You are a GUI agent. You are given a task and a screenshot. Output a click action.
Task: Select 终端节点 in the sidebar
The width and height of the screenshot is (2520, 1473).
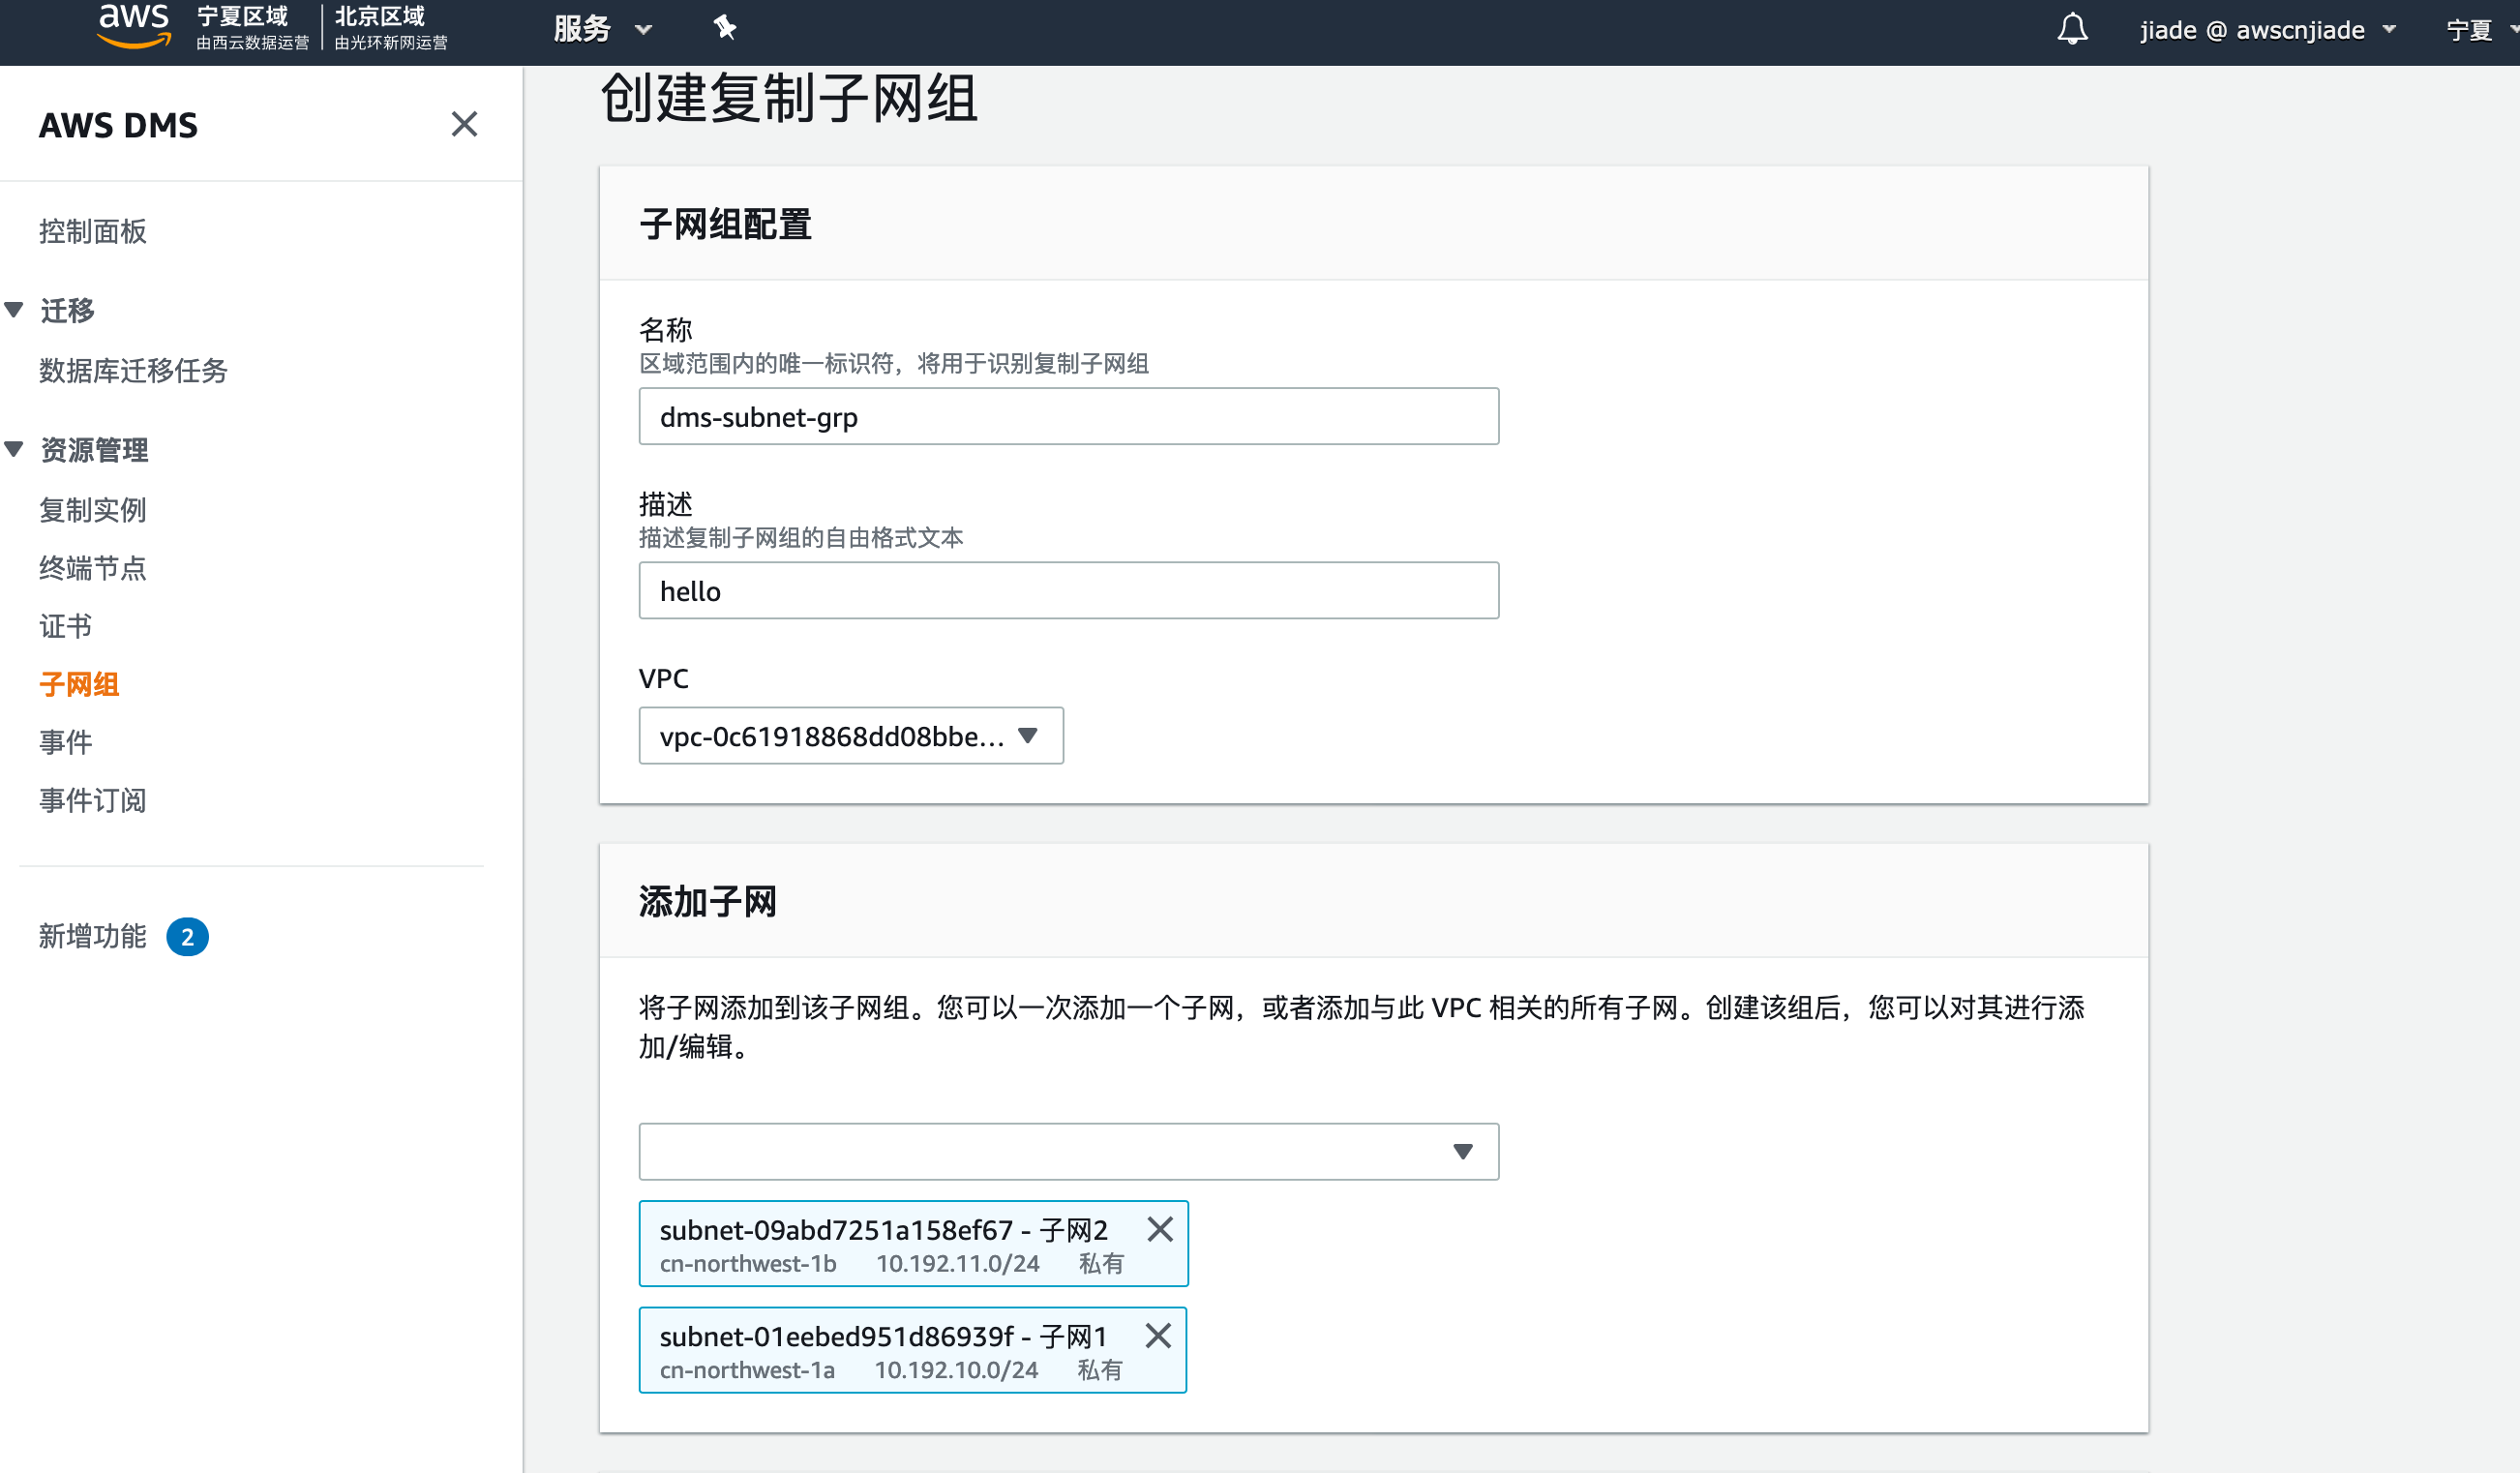[x=92, y=568]
